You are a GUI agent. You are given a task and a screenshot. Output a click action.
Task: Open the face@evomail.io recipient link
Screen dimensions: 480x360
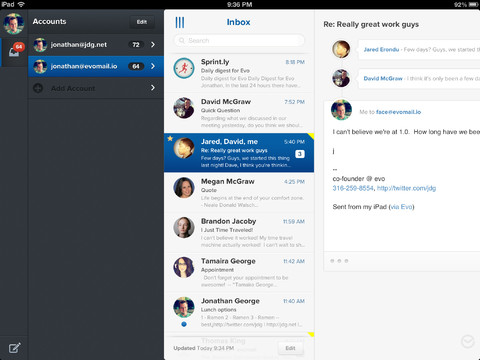click(x=398, y=112)
